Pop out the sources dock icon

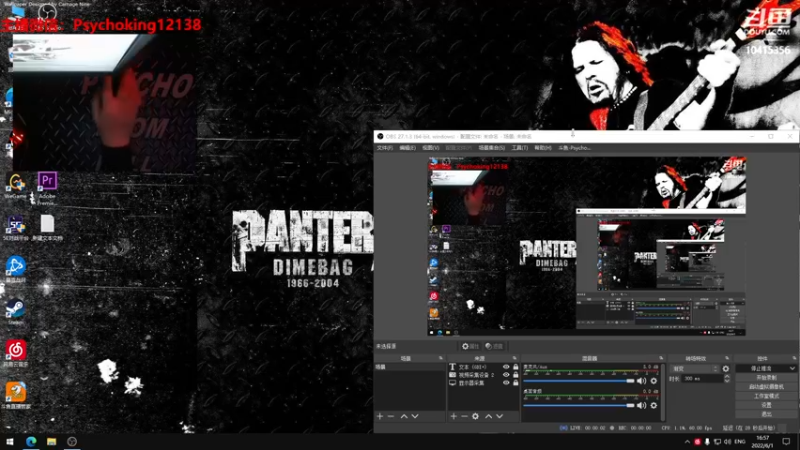(514, 358)
